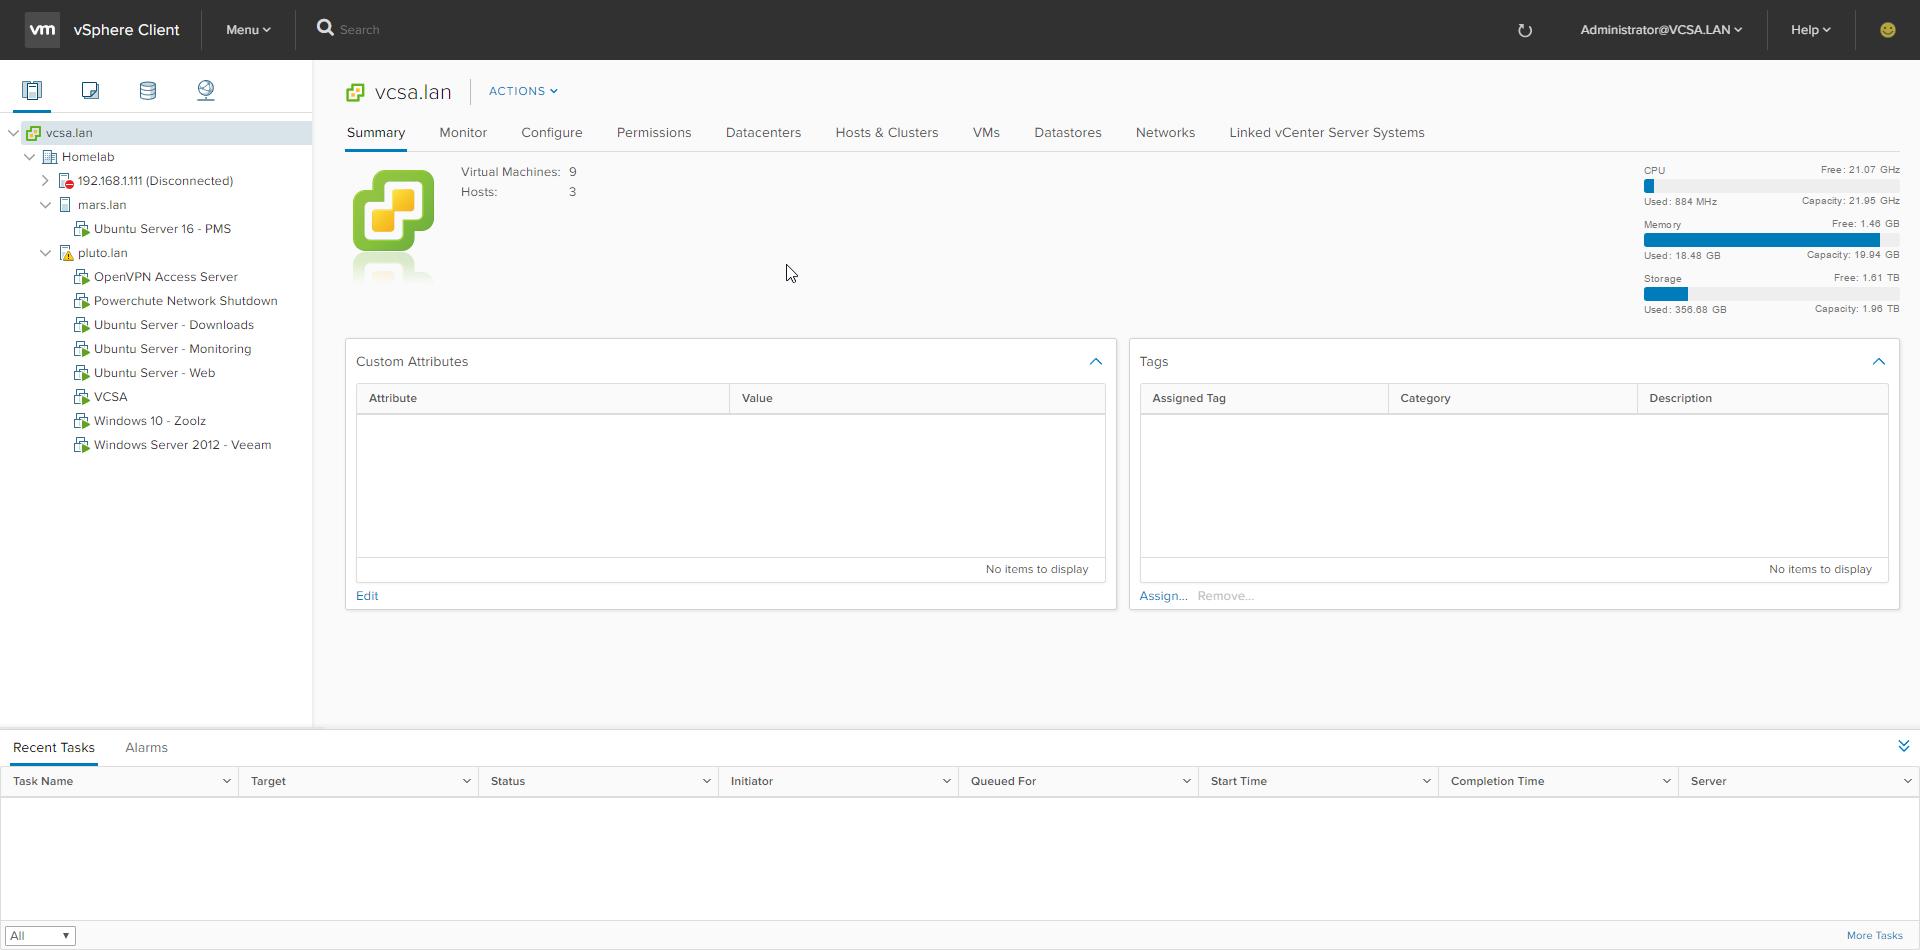Open the Storage inventory view icon
The height and width of the screenshot is (950, 1920).
148,91
